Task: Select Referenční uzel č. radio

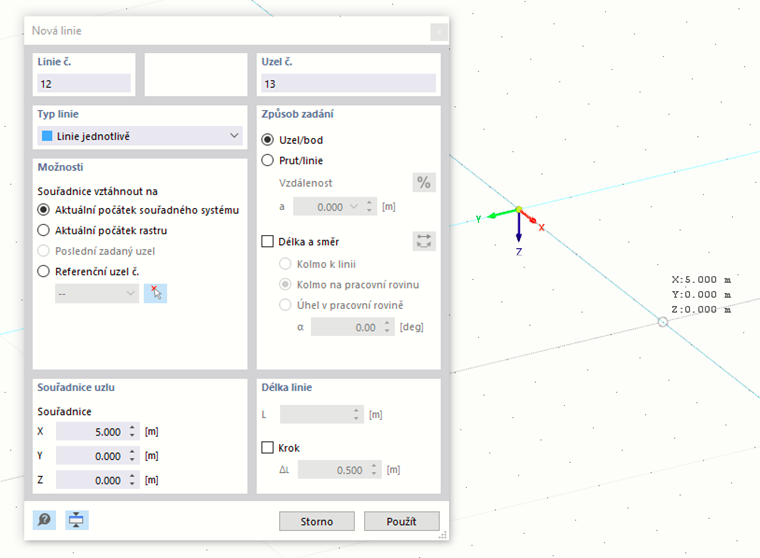Action: 44,271
